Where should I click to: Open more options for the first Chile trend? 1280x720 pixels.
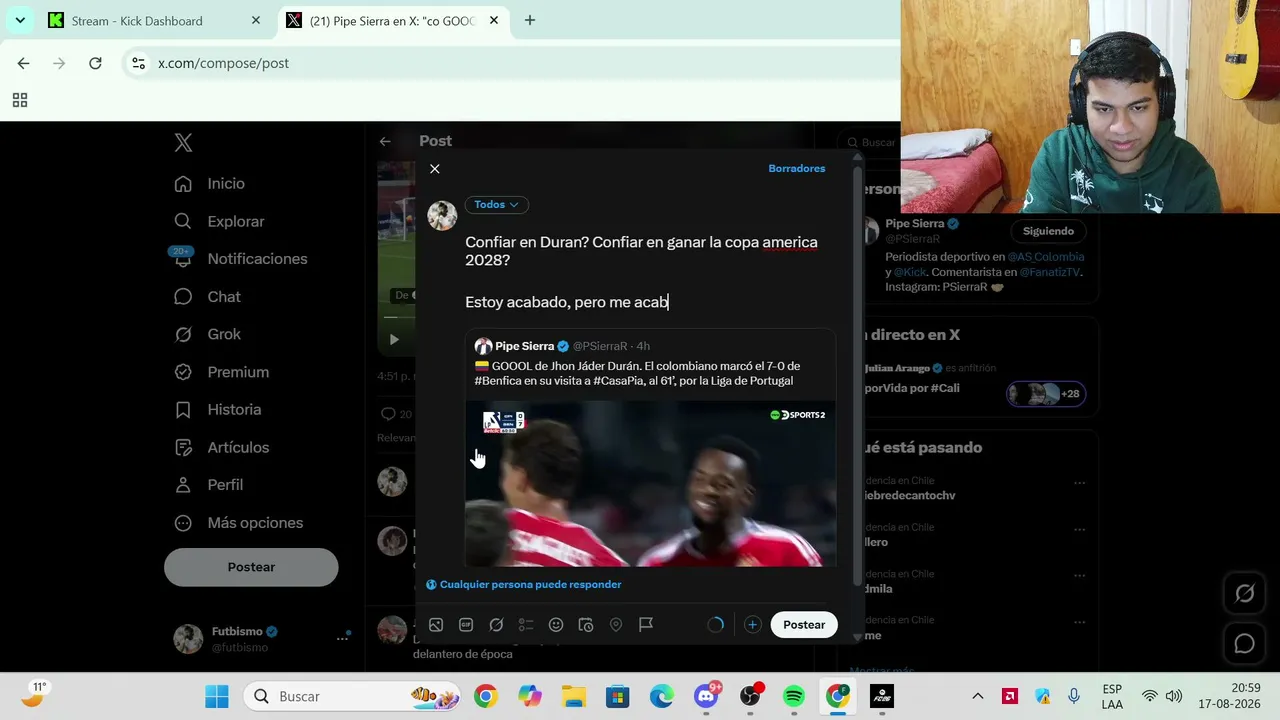[x=1079, y=483]
